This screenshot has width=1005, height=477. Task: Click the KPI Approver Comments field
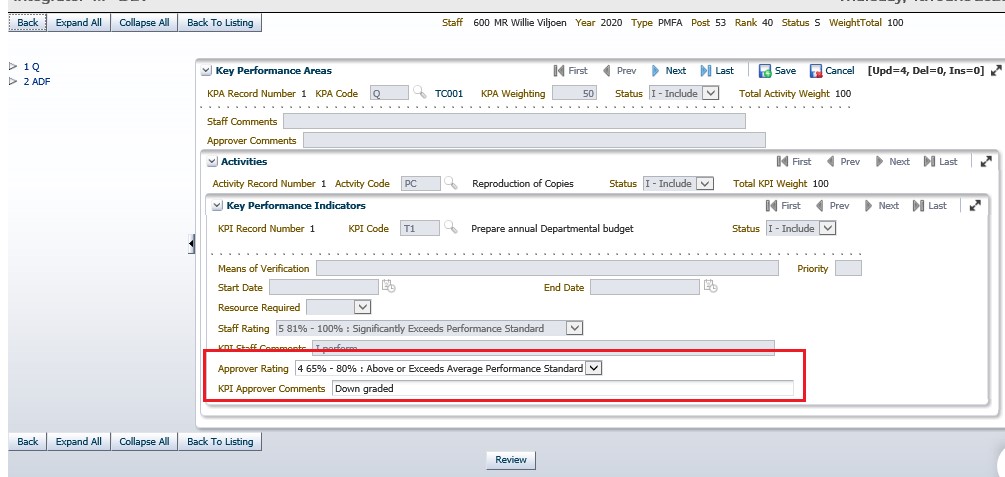pyautogui.click(x=562, y=389)
